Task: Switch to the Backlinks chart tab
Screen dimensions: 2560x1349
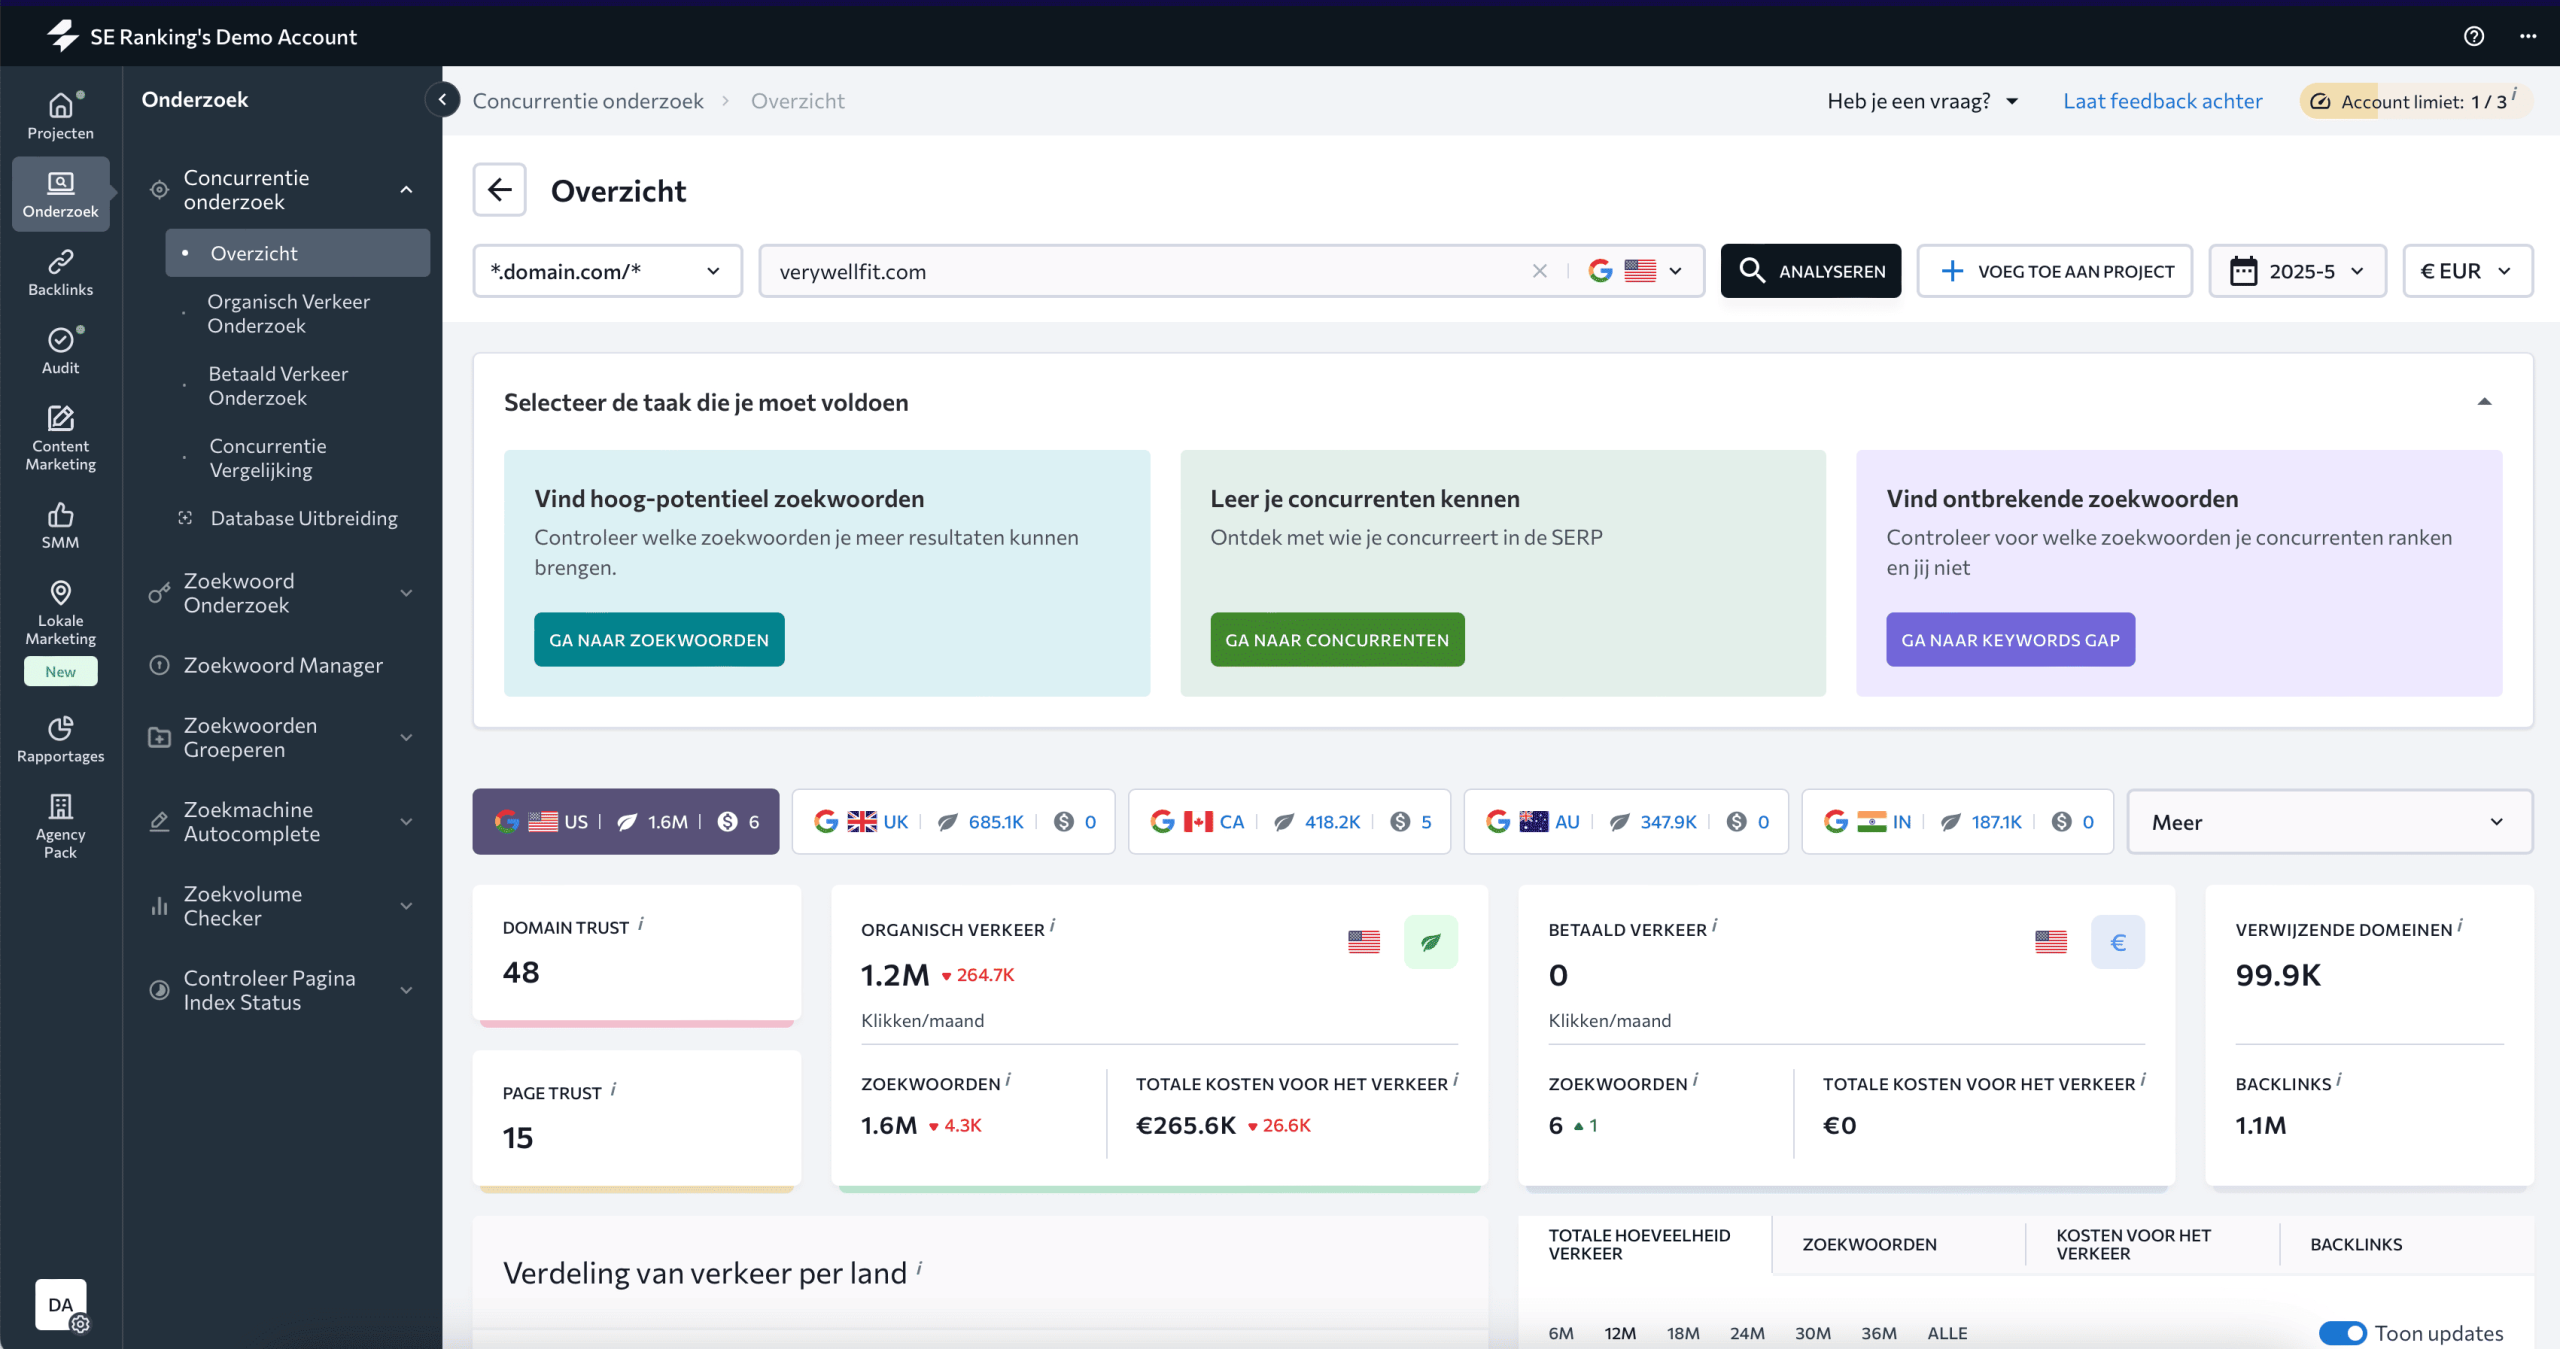Action: coord(2355,1244)
